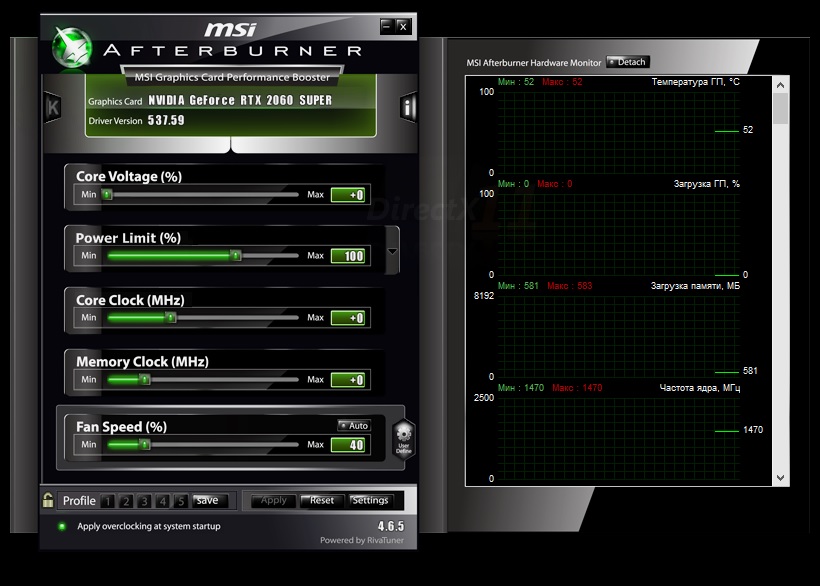
Task: Click the Powered by RivaTuner text
Action: point(362,540)
